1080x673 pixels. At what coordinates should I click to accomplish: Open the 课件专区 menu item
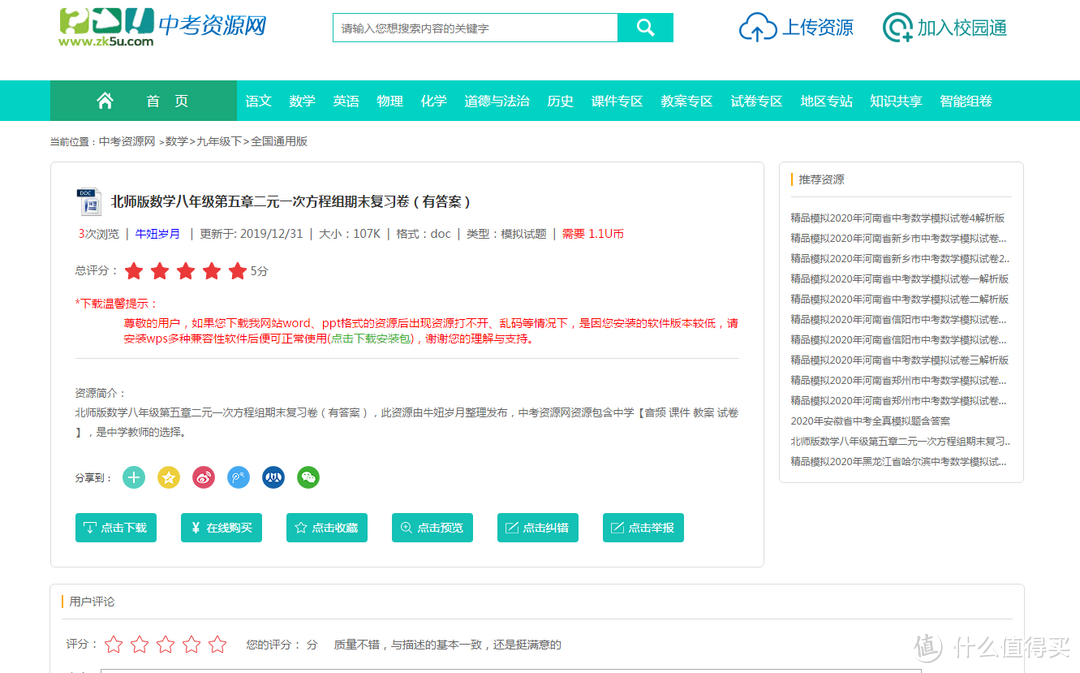616,101
